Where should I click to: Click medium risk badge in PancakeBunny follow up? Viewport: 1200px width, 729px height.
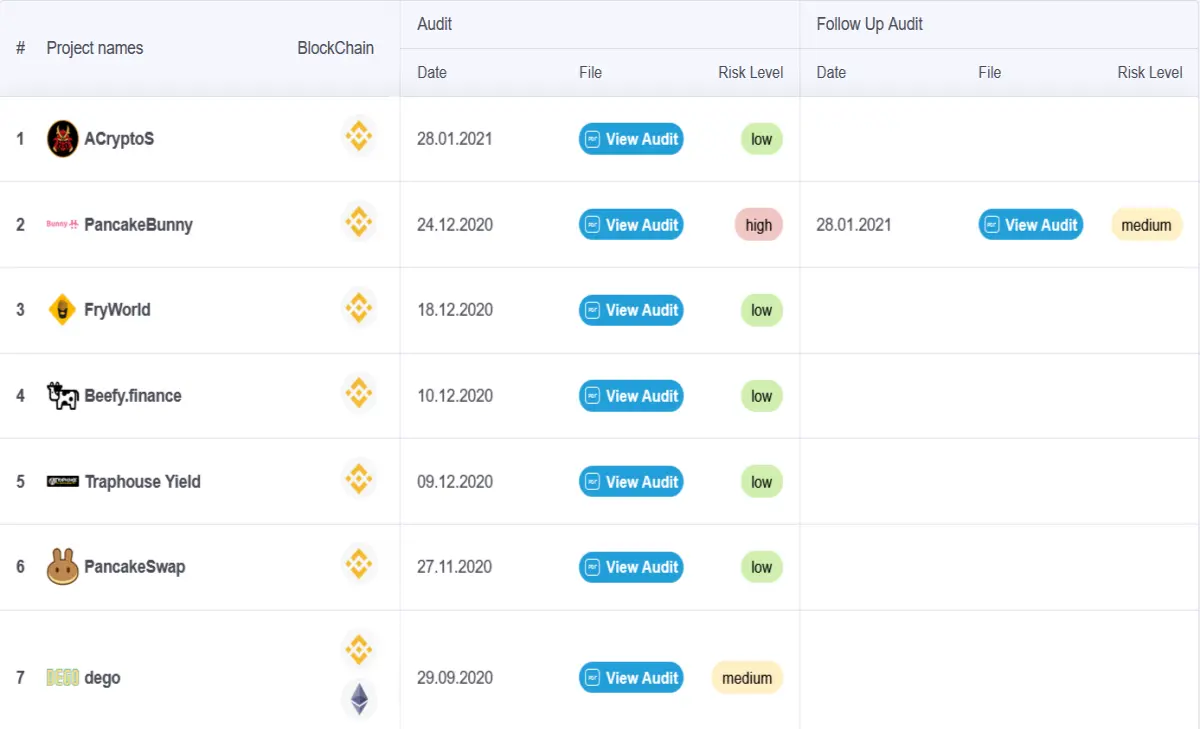(1146, 225)
